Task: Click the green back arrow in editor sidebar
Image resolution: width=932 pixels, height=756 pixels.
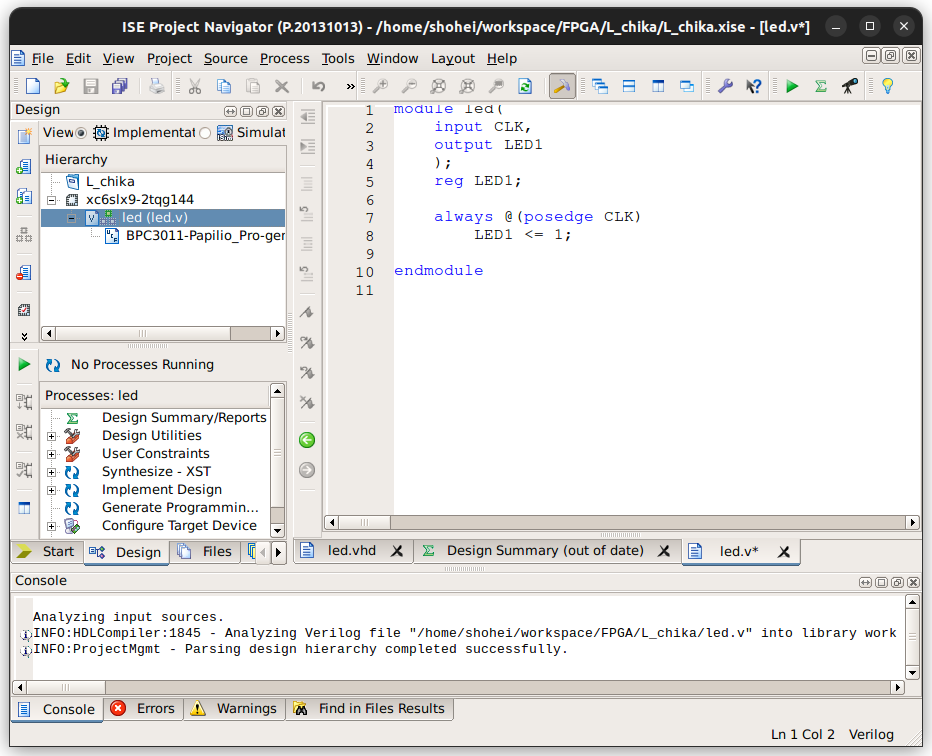Action: coord(307,440)
